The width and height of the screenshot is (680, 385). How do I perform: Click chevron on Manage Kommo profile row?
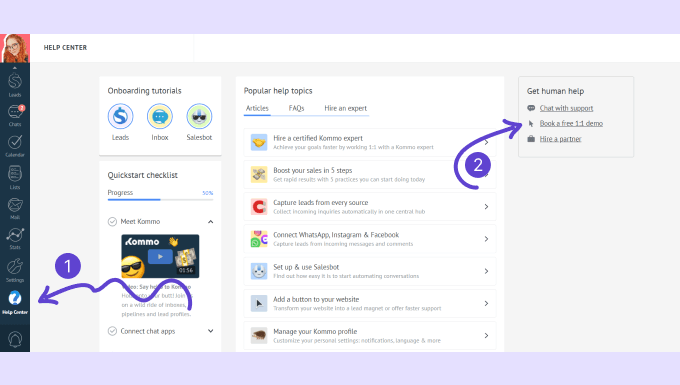(486, 336)
